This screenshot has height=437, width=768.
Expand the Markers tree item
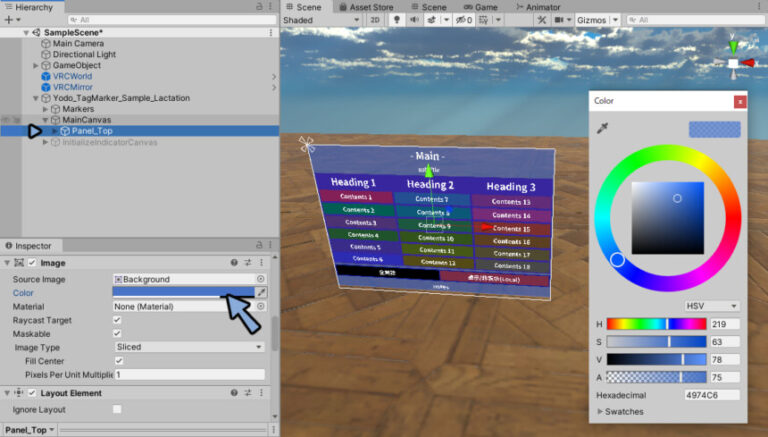(x=46, y=109)
